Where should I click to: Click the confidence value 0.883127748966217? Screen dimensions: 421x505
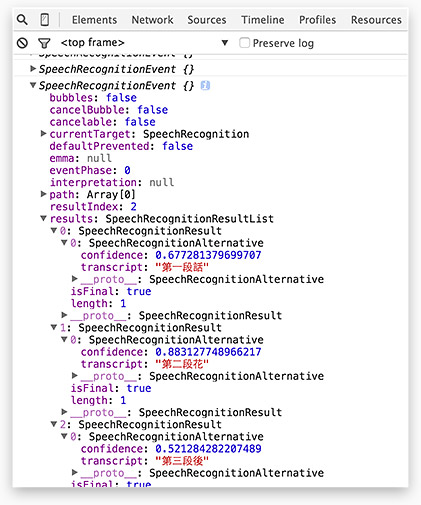[208, 352]
